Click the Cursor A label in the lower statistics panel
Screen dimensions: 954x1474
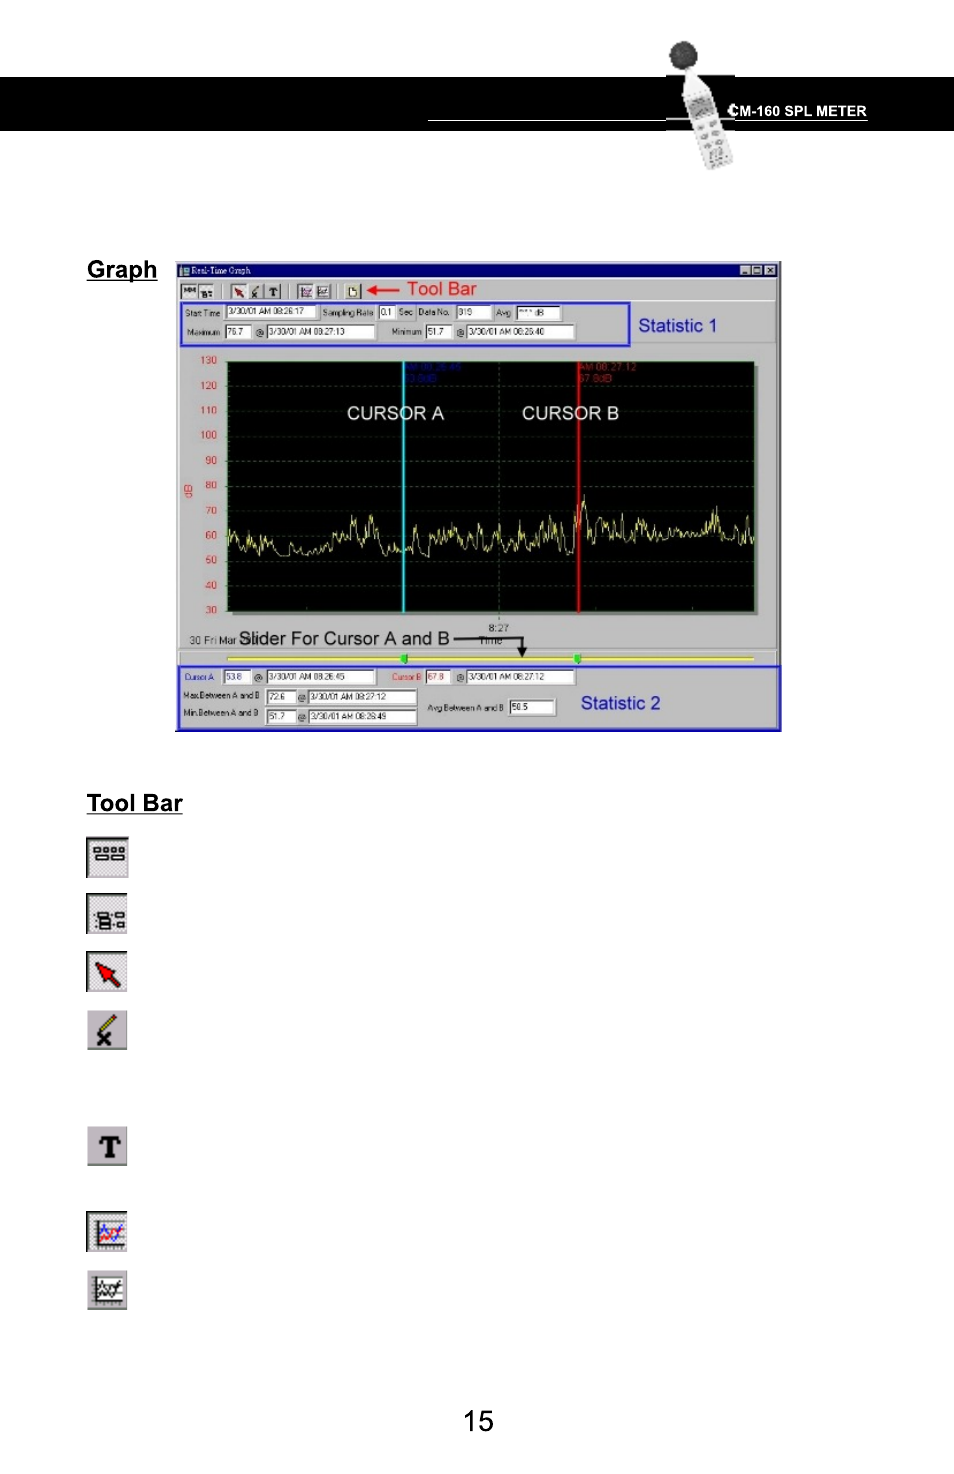click(199, 677)
